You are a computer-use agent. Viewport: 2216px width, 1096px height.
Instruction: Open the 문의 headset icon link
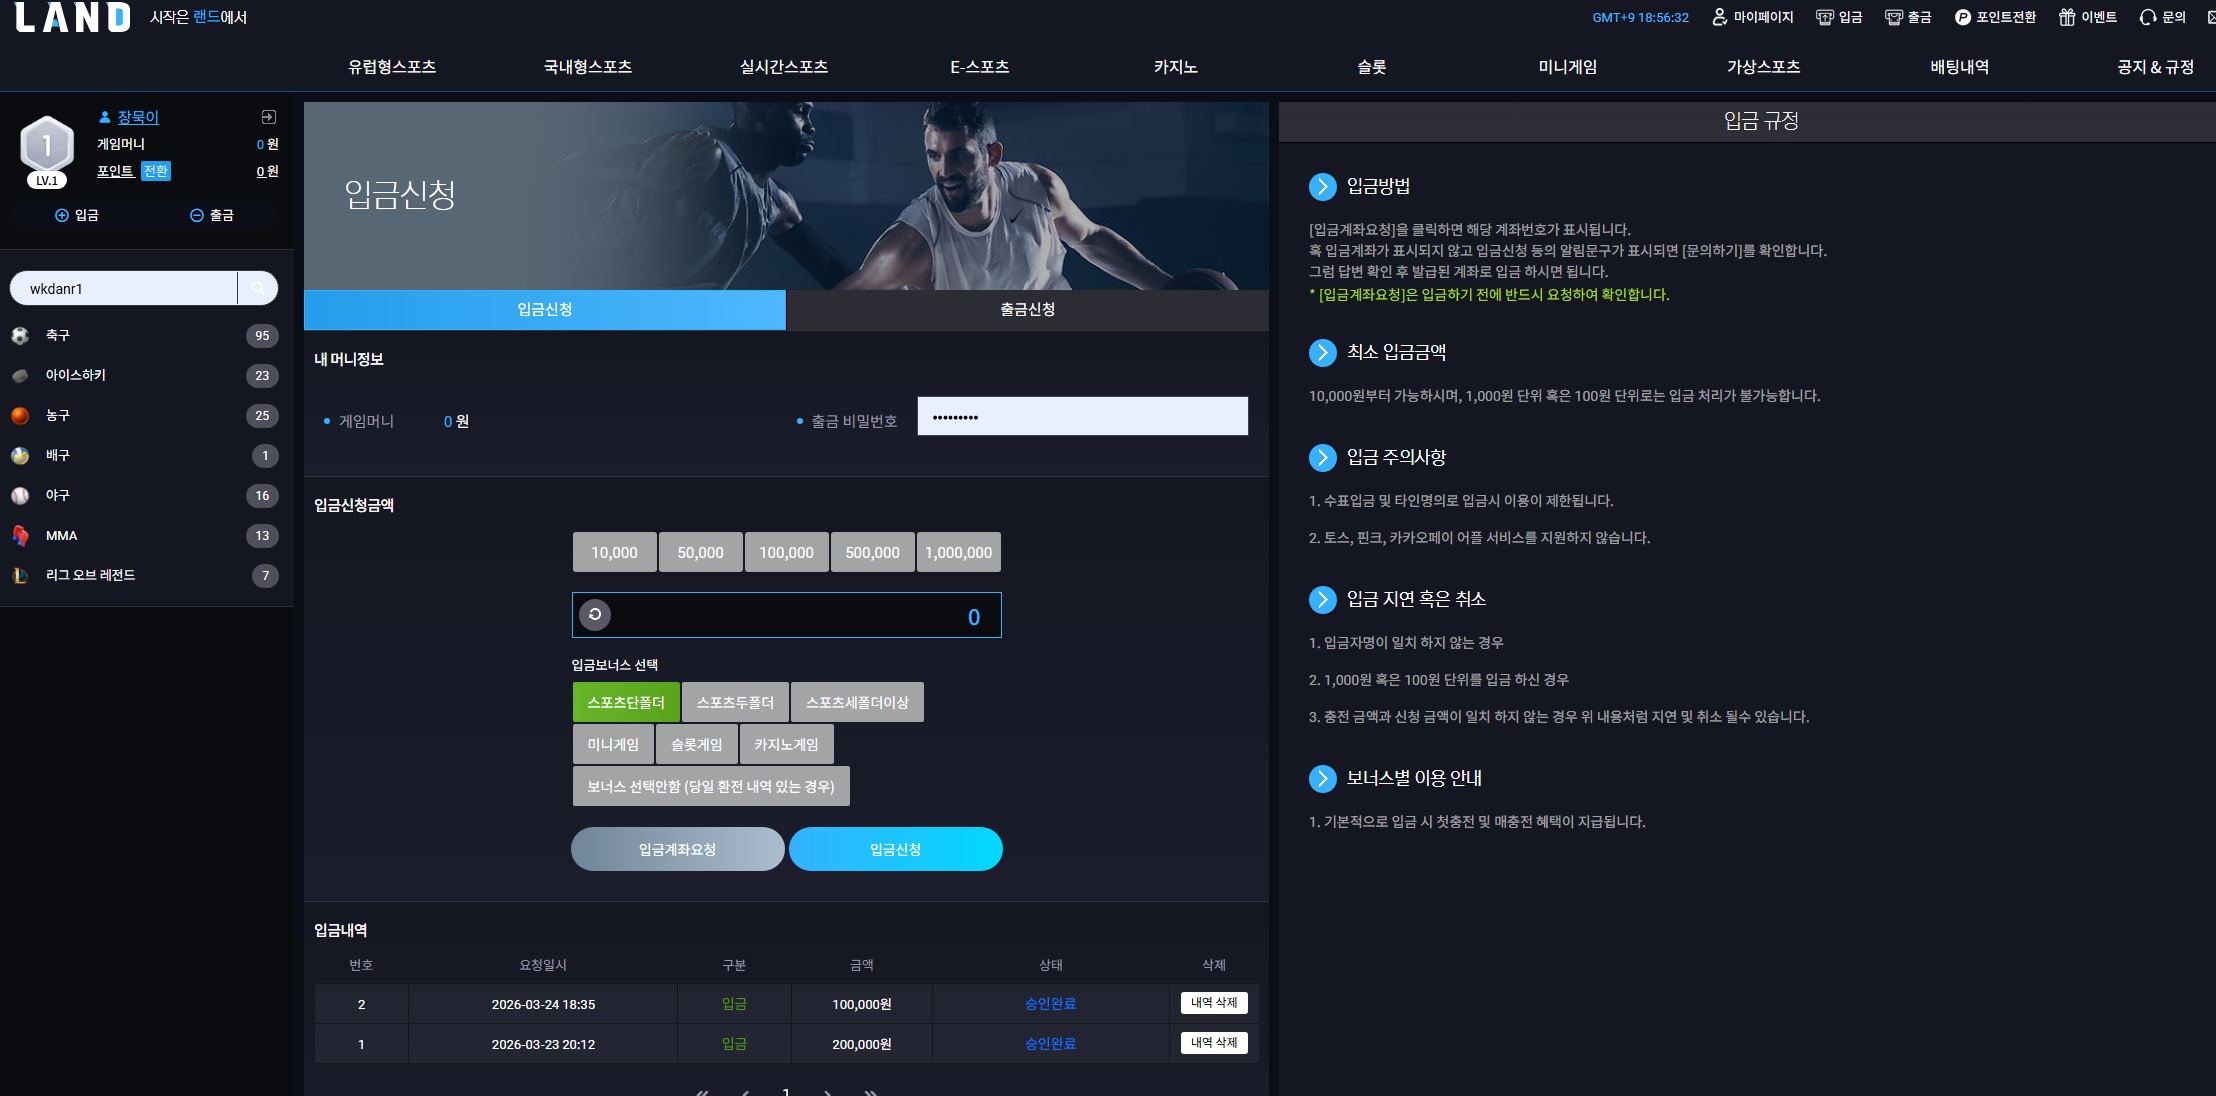2162,17
